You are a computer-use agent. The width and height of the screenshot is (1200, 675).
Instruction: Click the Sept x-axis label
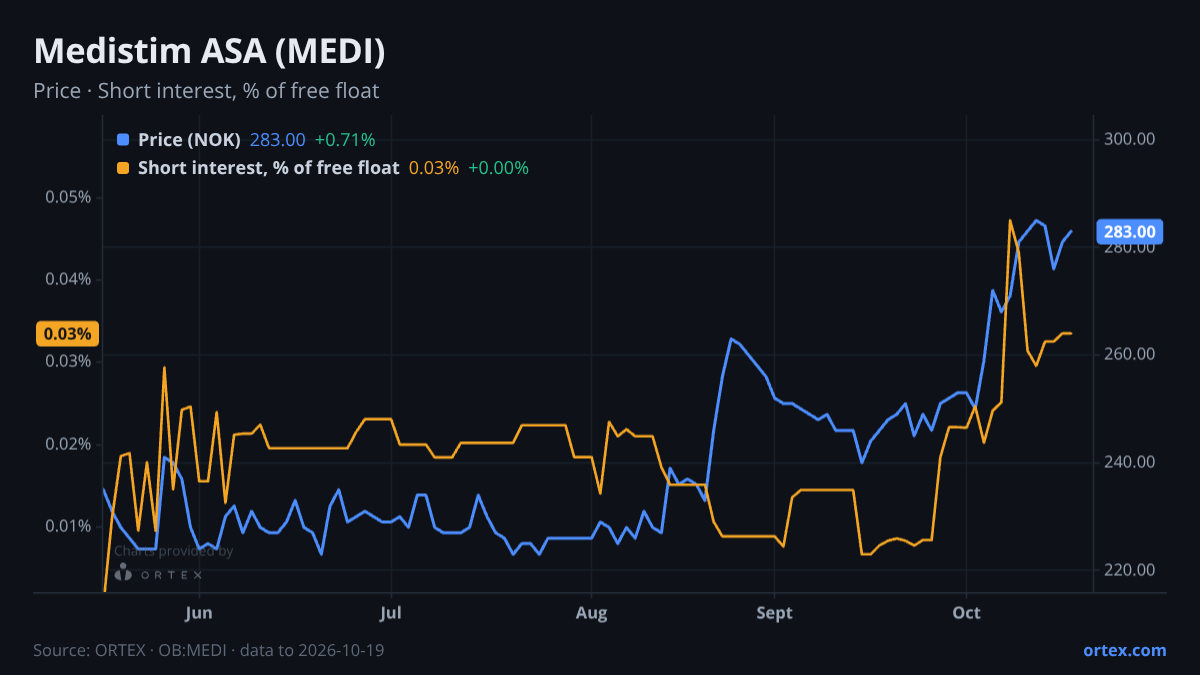(774, 612)
